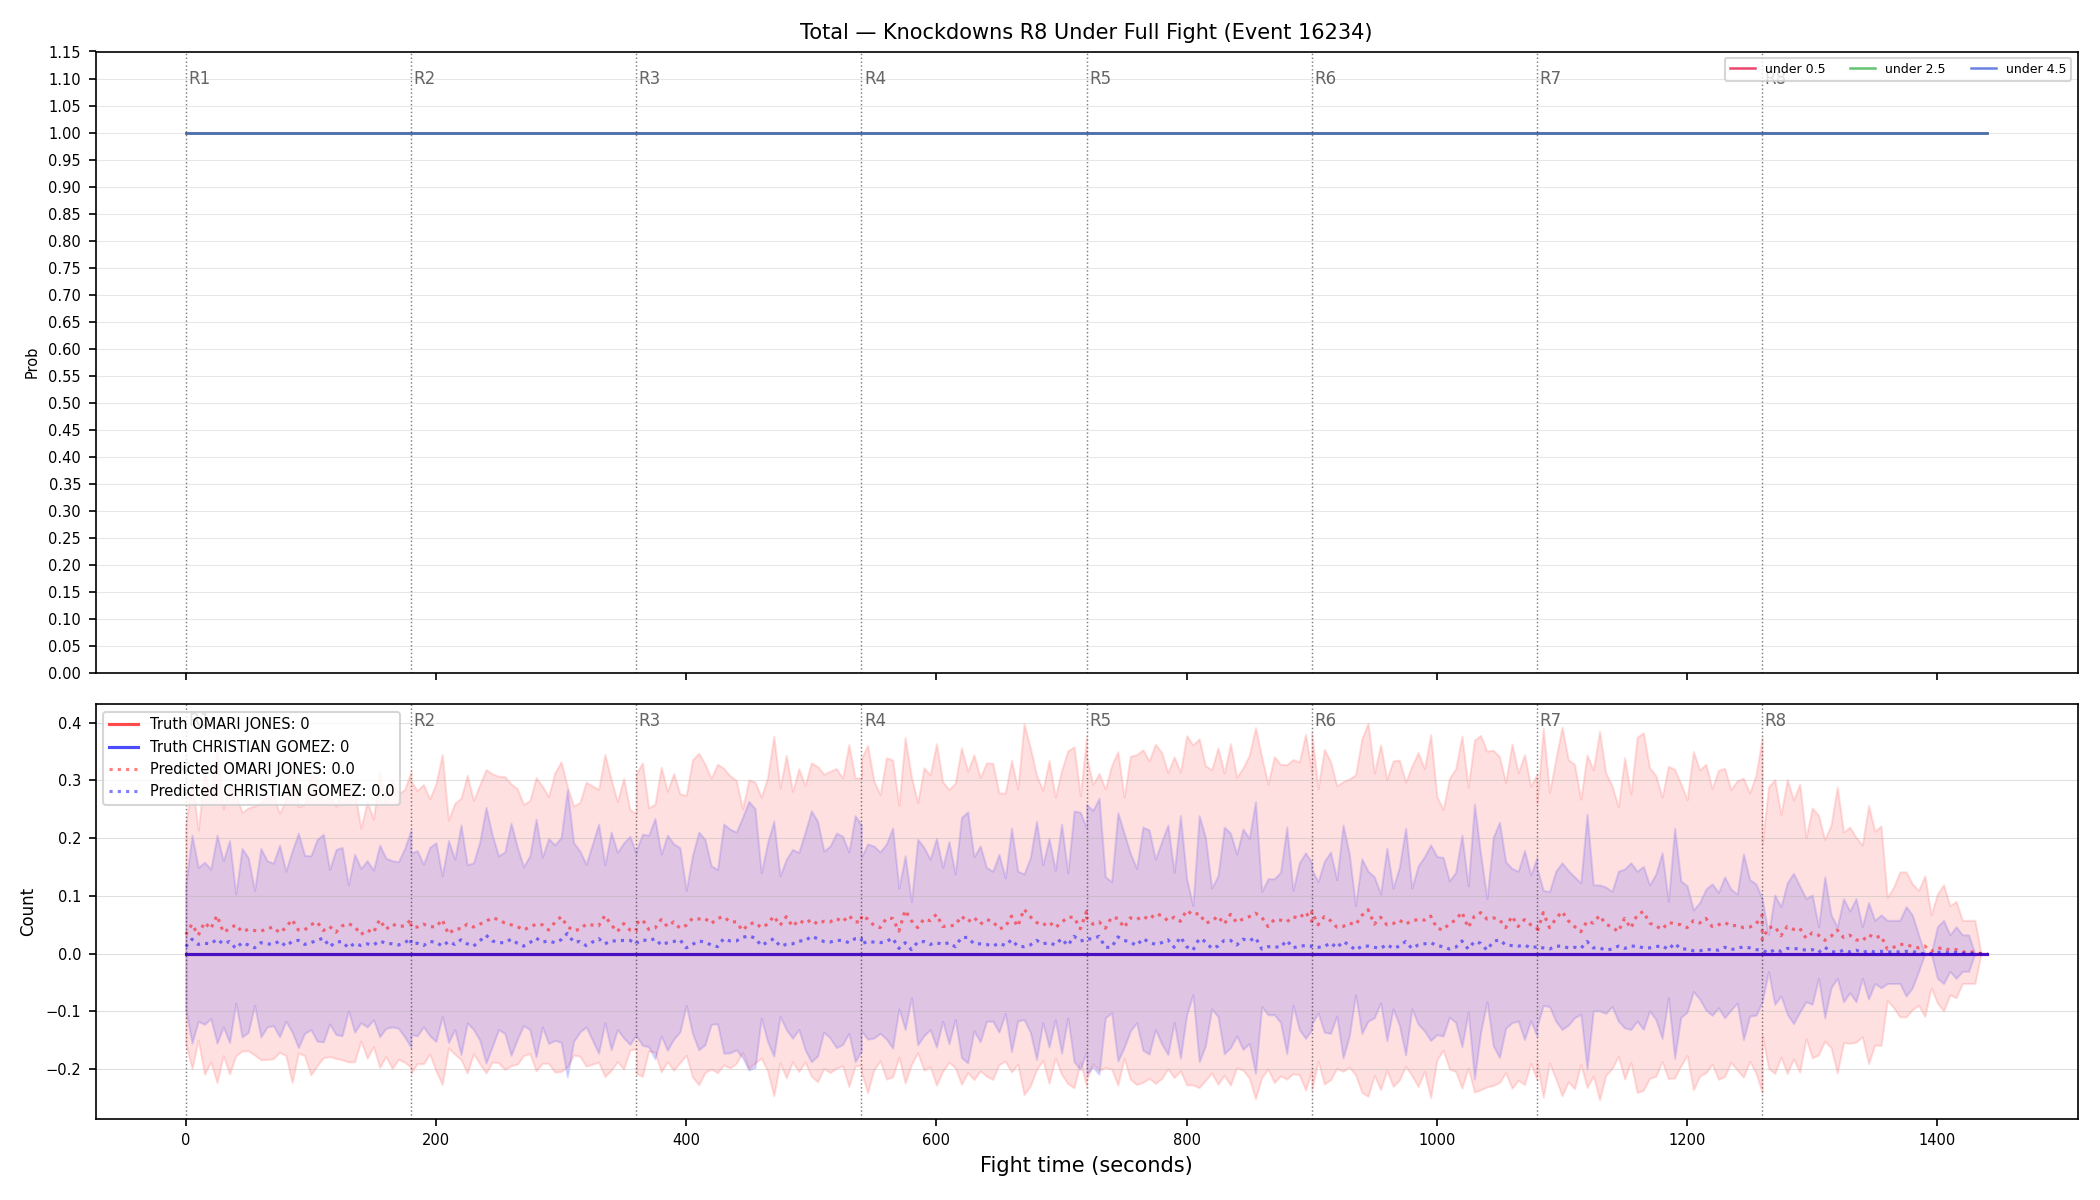Click the 'Fight time (seconds)' axis label
The height and width of the screenshot is (1200, 2100).
(1086, 1165)
